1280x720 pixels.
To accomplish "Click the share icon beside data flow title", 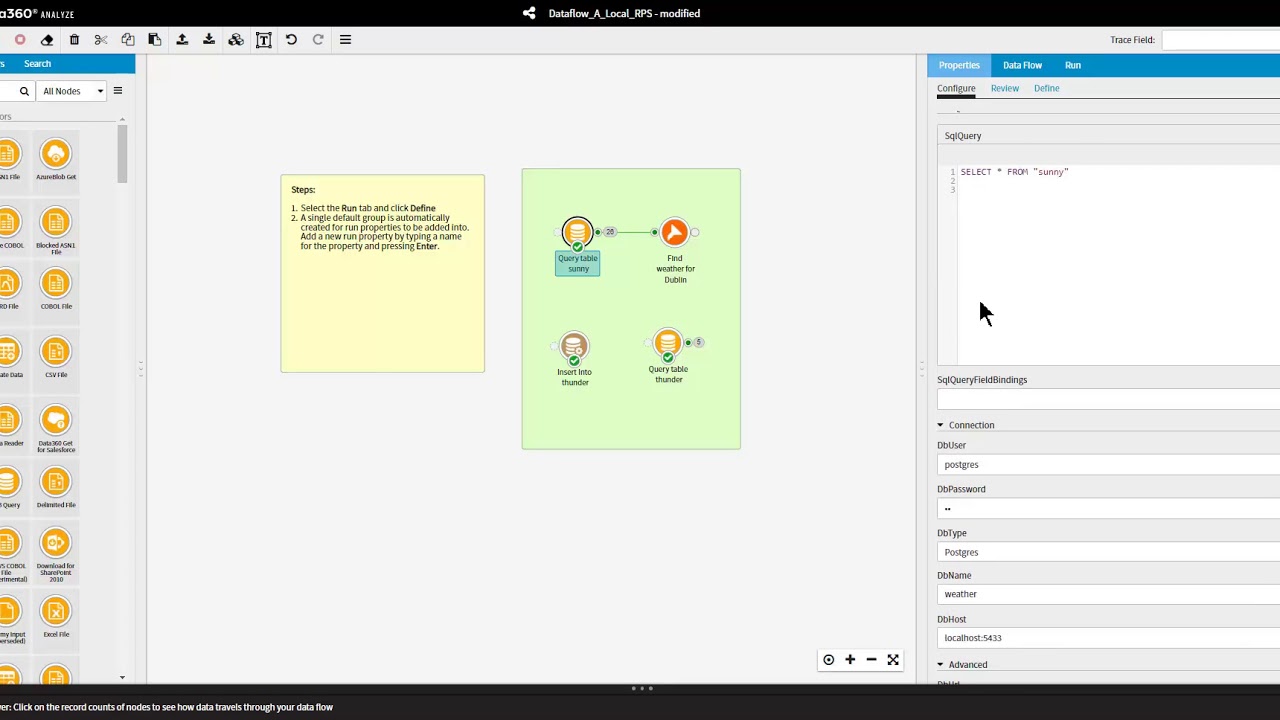I will pyautogui.click(x=529, y=13).
